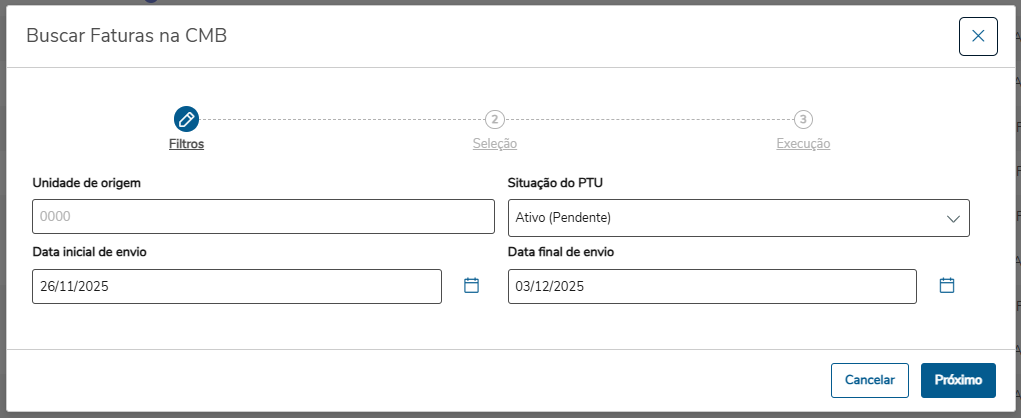Click the Situação do PTU label
Image resolution: width=1021 pixels, height=418 pixels.
click(555, 183)
